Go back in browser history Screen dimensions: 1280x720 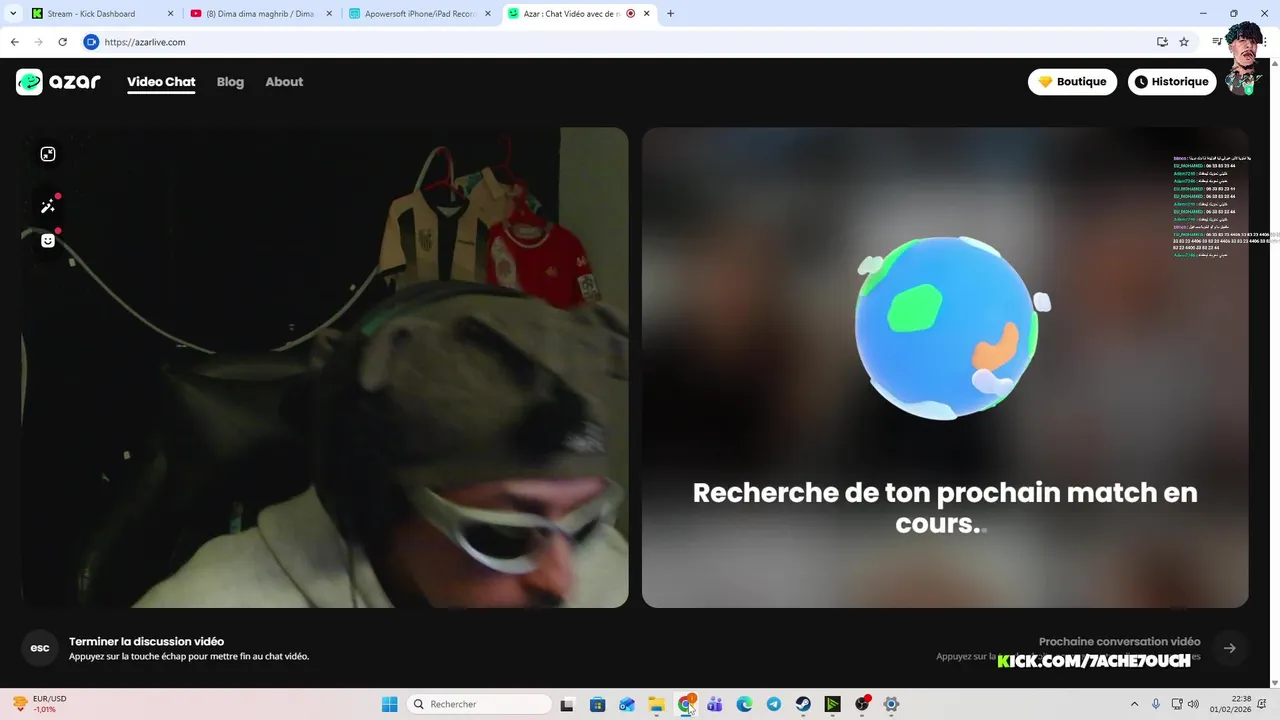(x=15, y=42)
